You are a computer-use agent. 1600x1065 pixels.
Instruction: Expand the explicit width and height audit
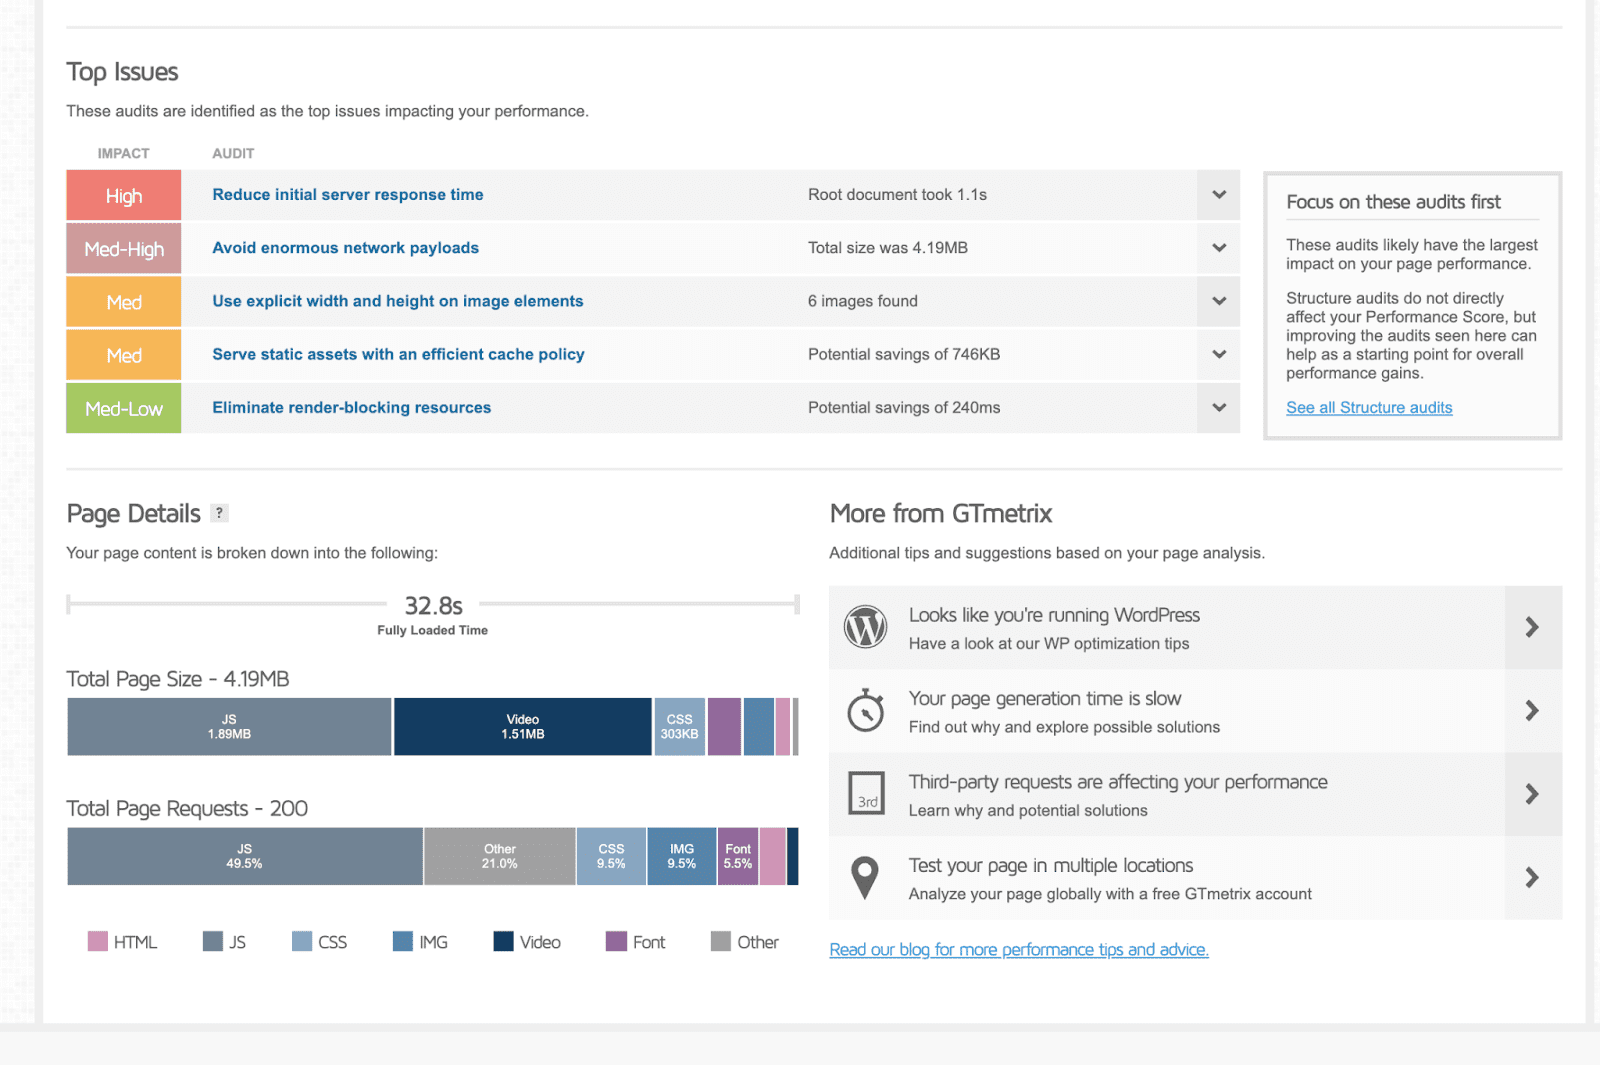click(x=1218, y=301)
